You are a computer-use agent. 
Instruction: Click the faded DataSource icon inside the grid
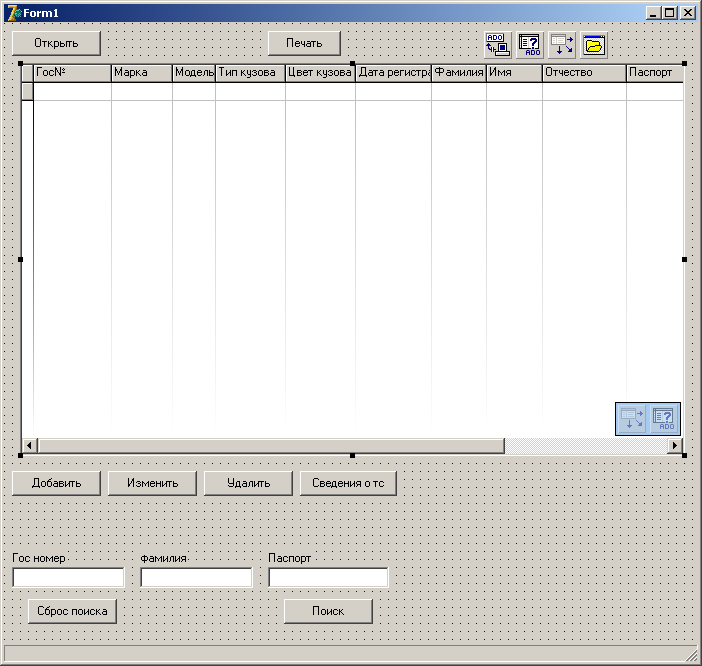632,418
